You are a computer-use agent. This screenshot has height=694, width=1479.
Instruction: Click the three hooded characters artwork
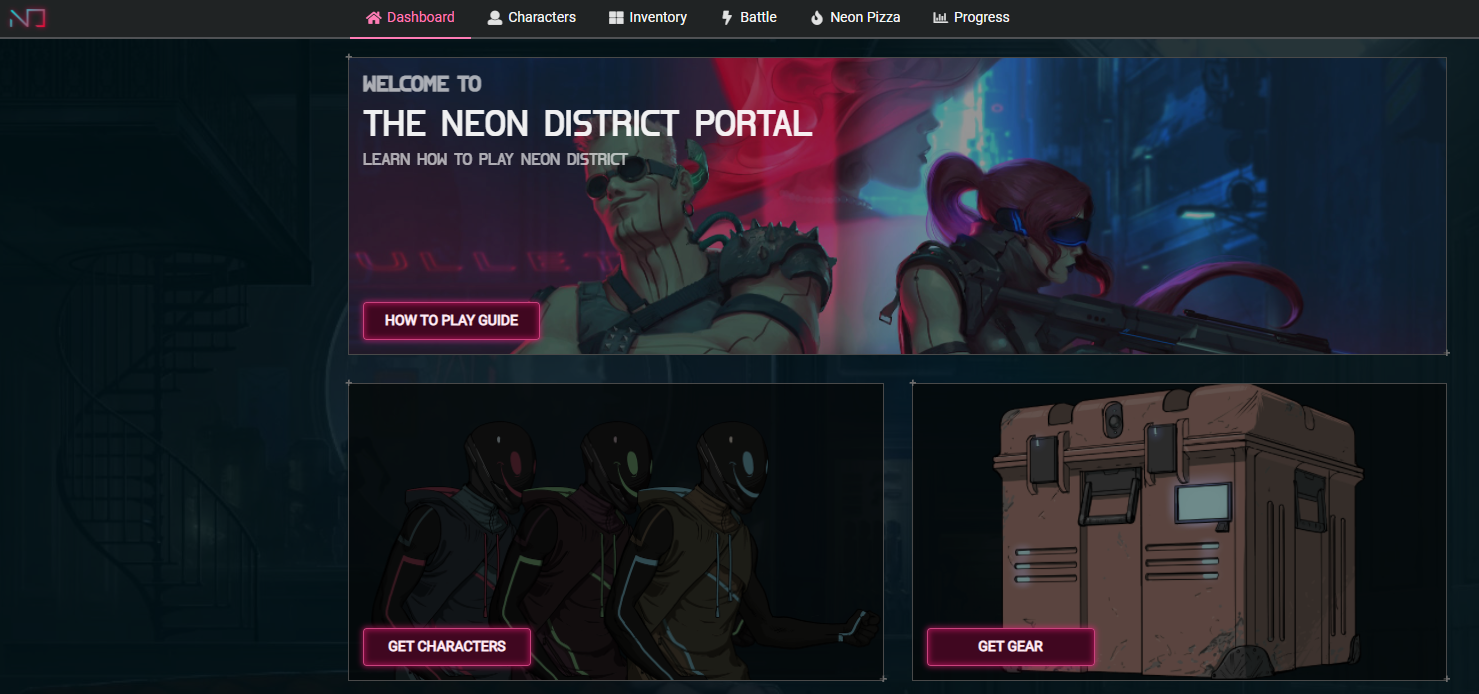(x=616, y=532)
